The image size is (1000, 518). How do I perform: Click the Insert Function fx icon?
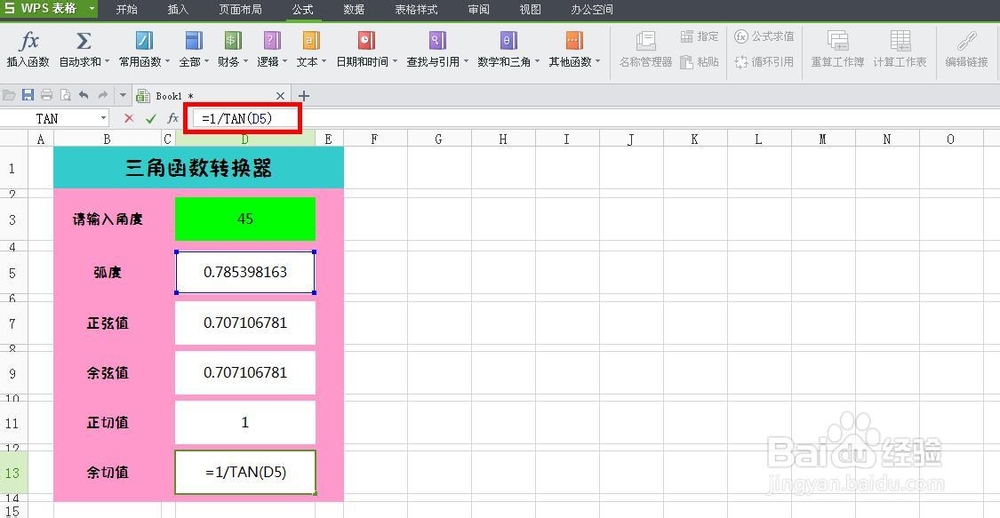[28, 42]
